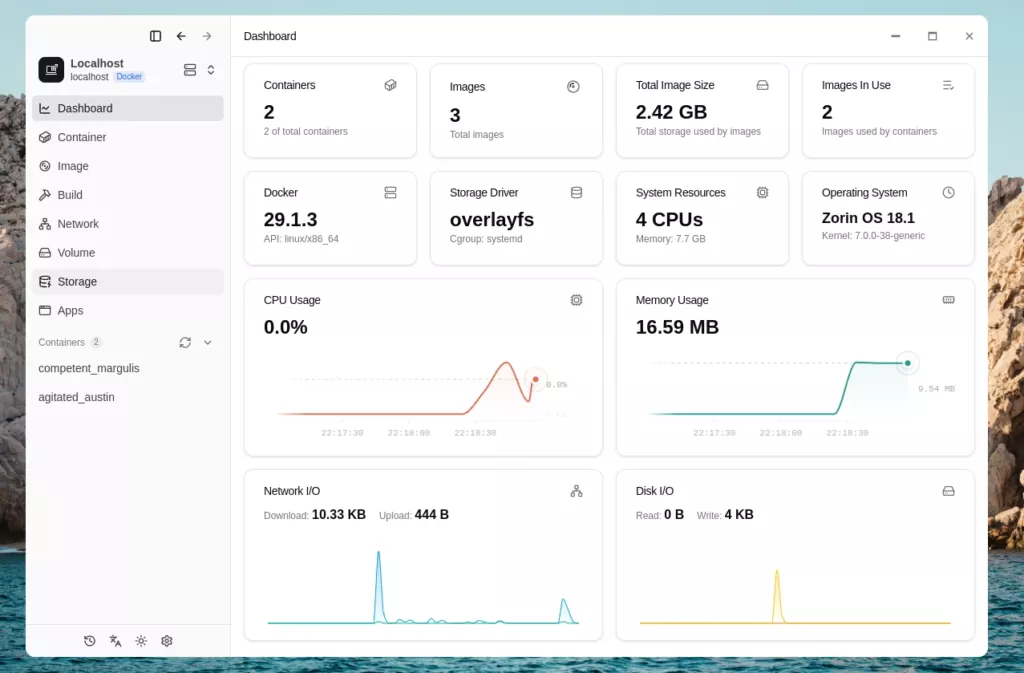
Task: Collapse the Containers list chevron
Action: (208, 342)
